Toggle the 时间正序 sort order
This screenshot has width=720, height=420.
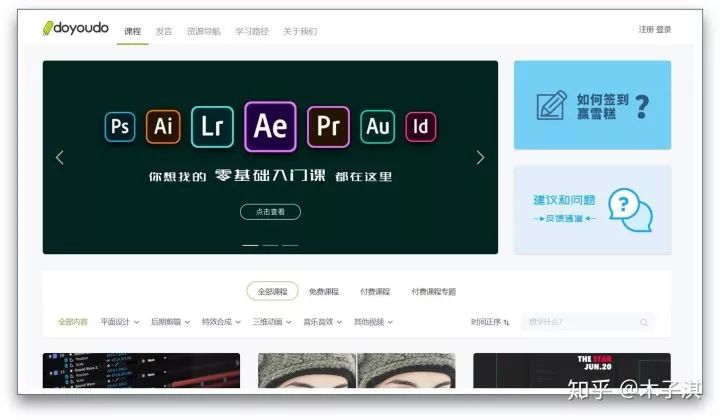pyautogui.click(x=490, y=322)
